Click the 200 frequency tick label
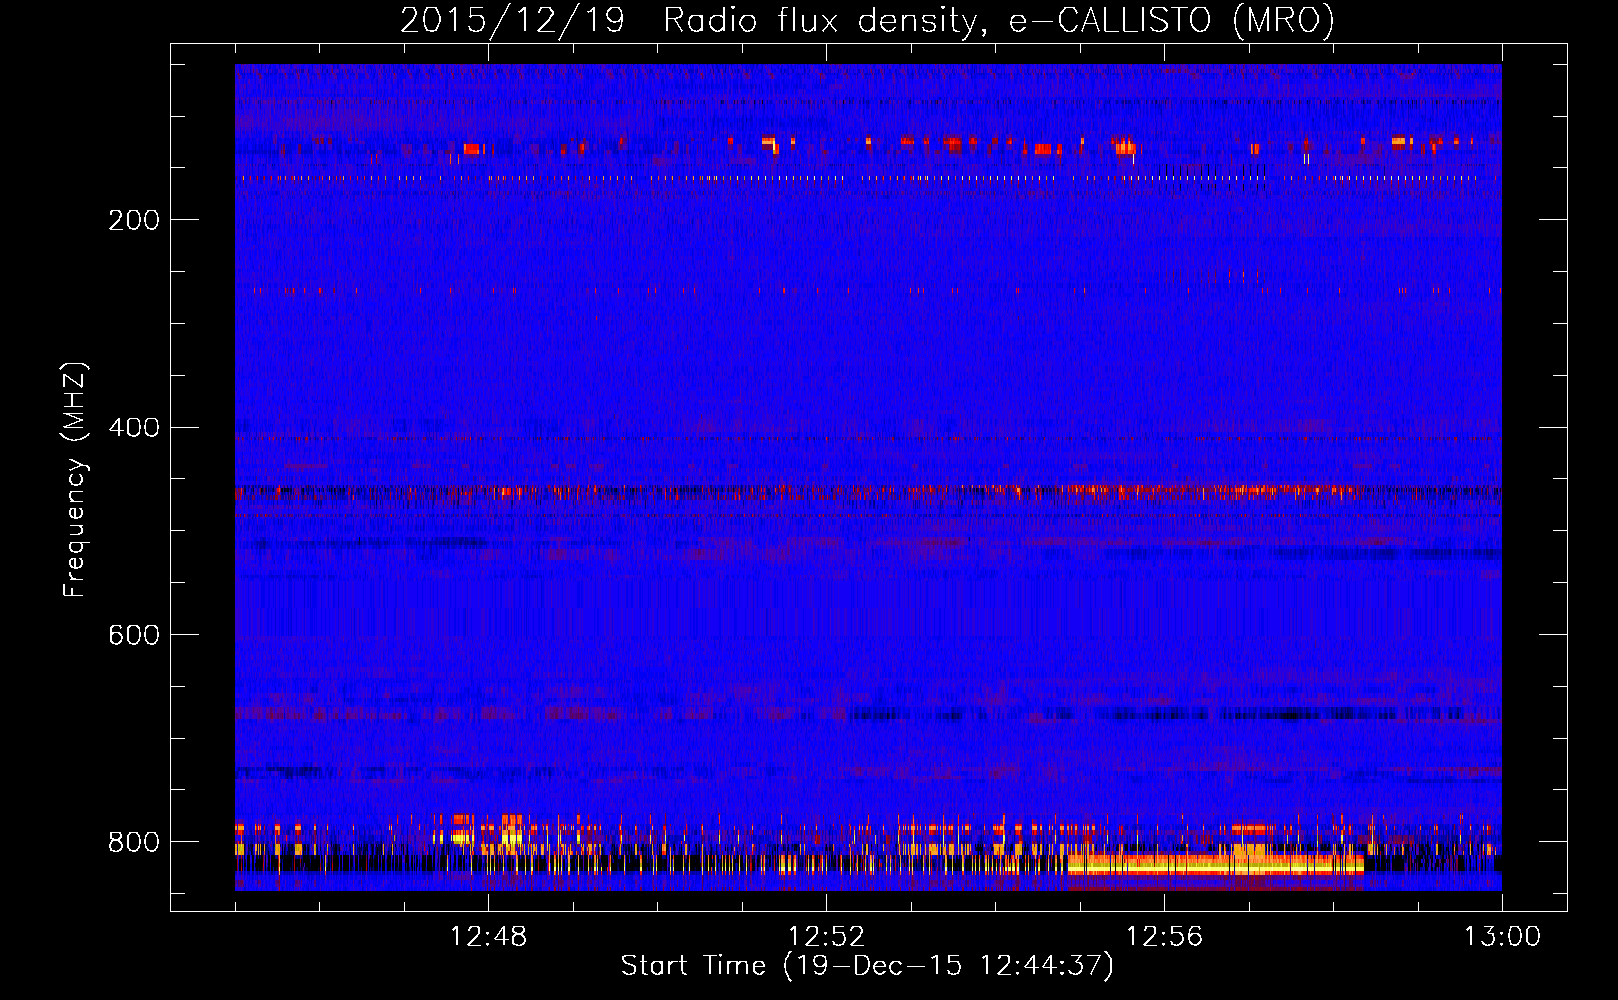The width and height of the screenshot is (1618, 1000). 134,220
